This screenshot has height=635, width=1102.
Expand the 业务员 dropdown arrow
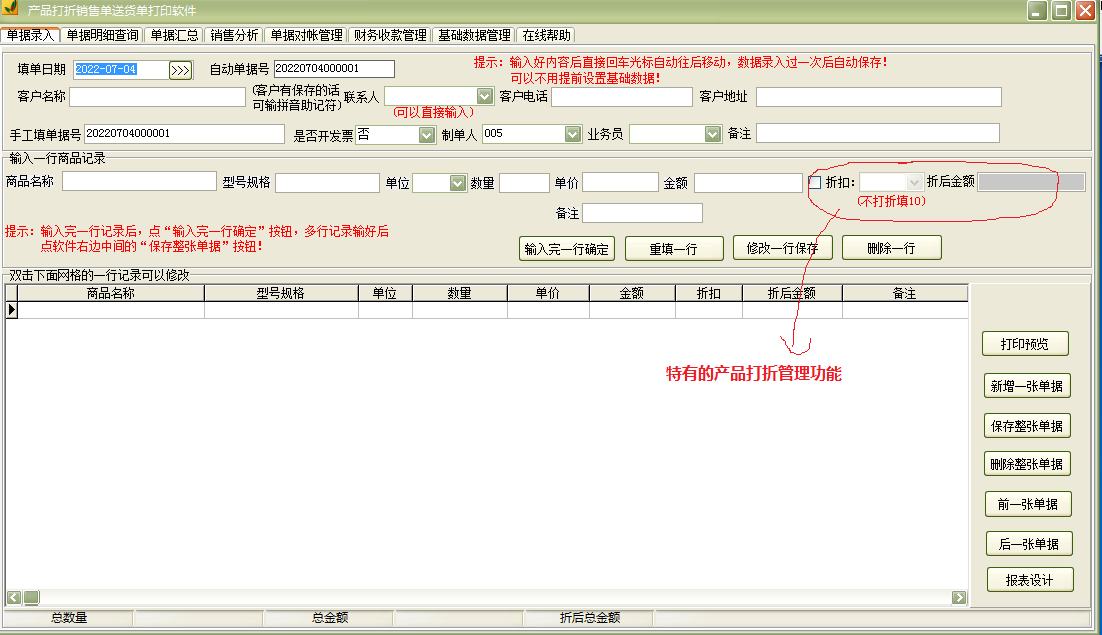tap(713, 133)
